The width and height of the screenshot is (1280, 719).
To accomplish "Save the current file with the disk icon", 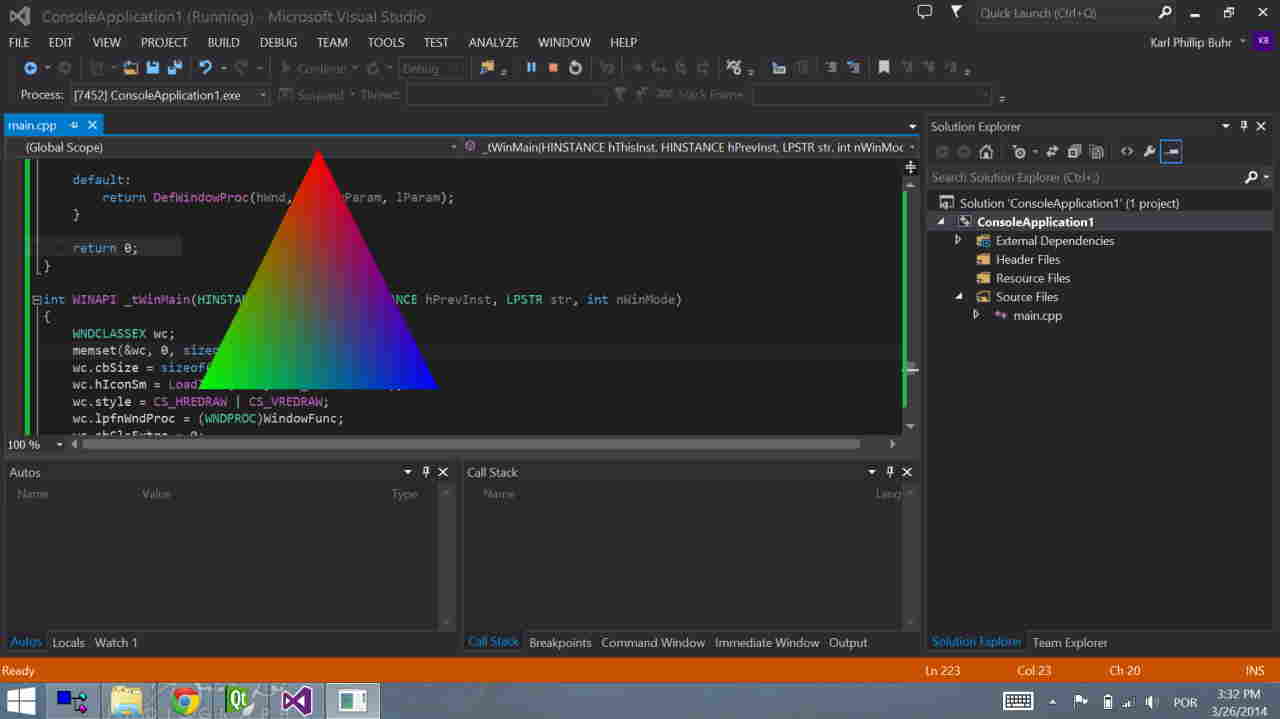I will point(153,68).
